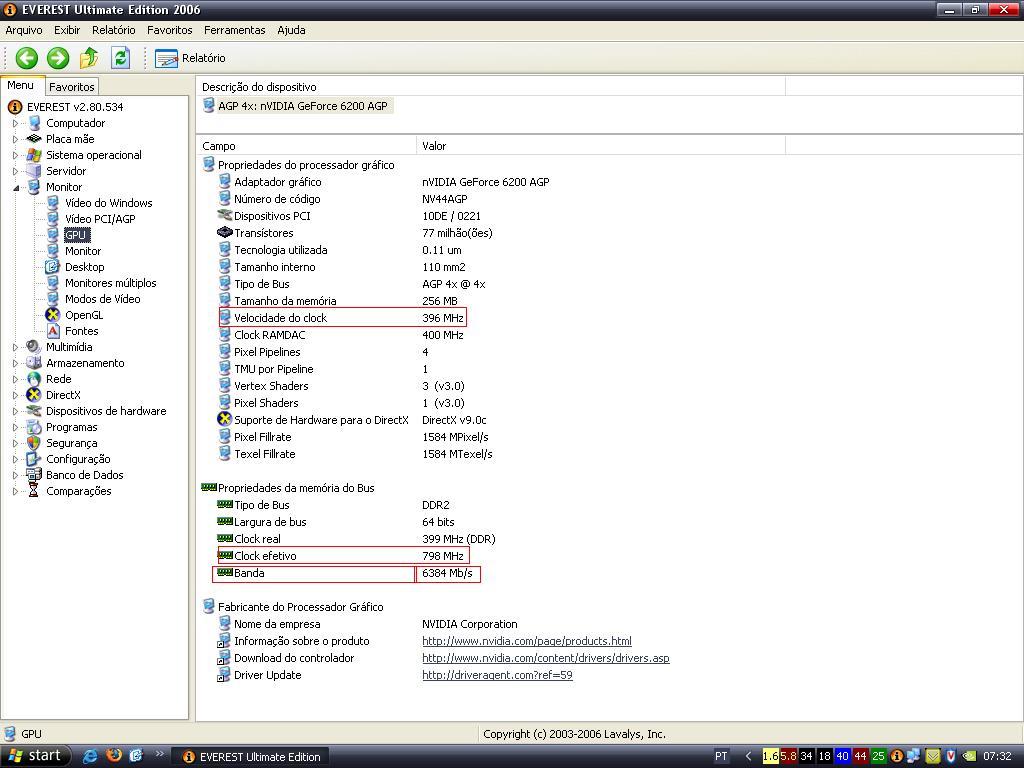
Task: Open nvidia.com products.html link
Action: click(526, 641)
